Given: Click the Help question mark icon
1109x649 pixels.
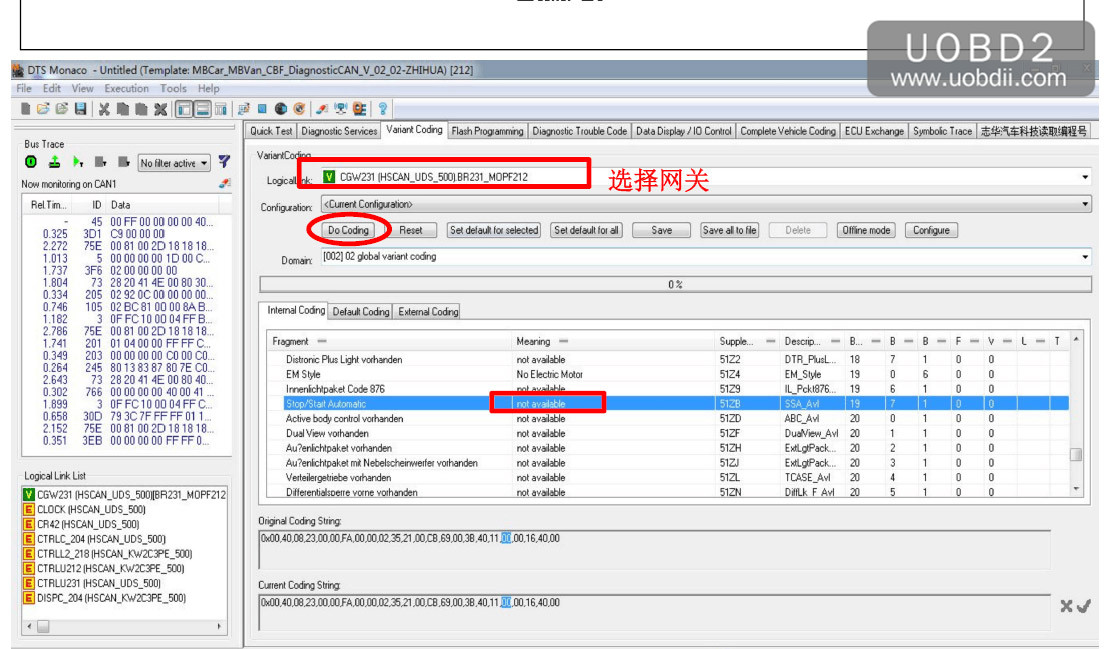Looking at the screenshot, I should point(383,109).
